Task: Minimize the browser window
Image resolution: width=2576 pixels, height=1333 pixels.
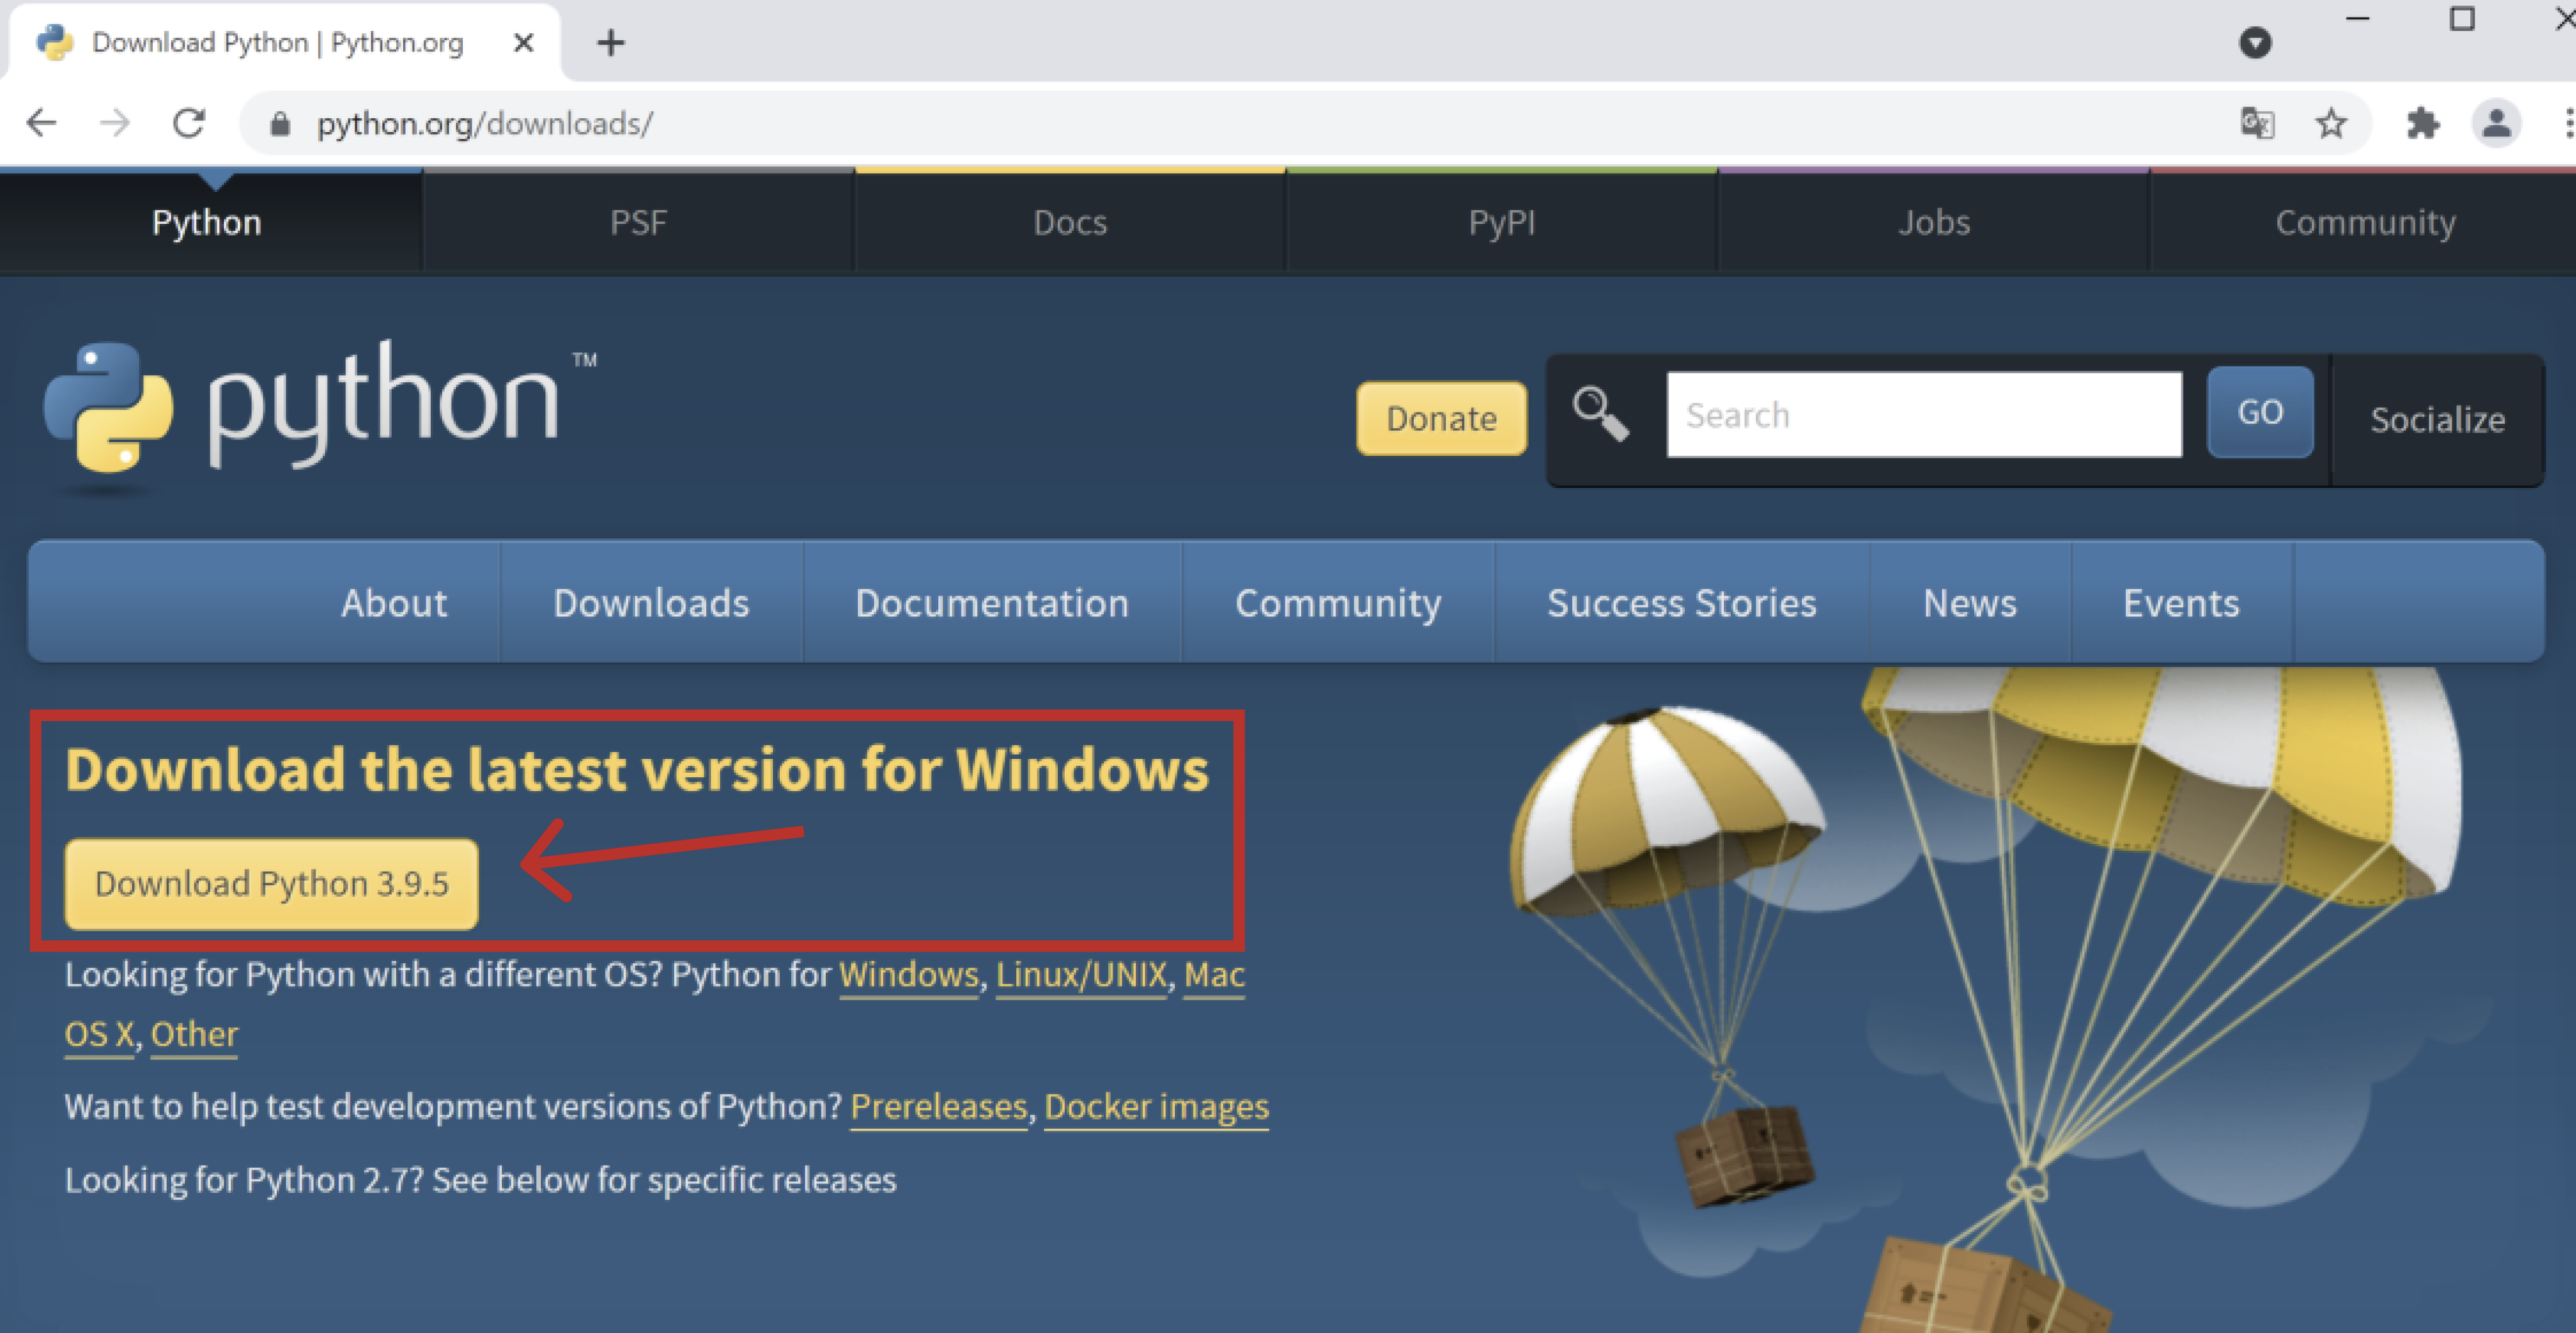Action: 2358,19
